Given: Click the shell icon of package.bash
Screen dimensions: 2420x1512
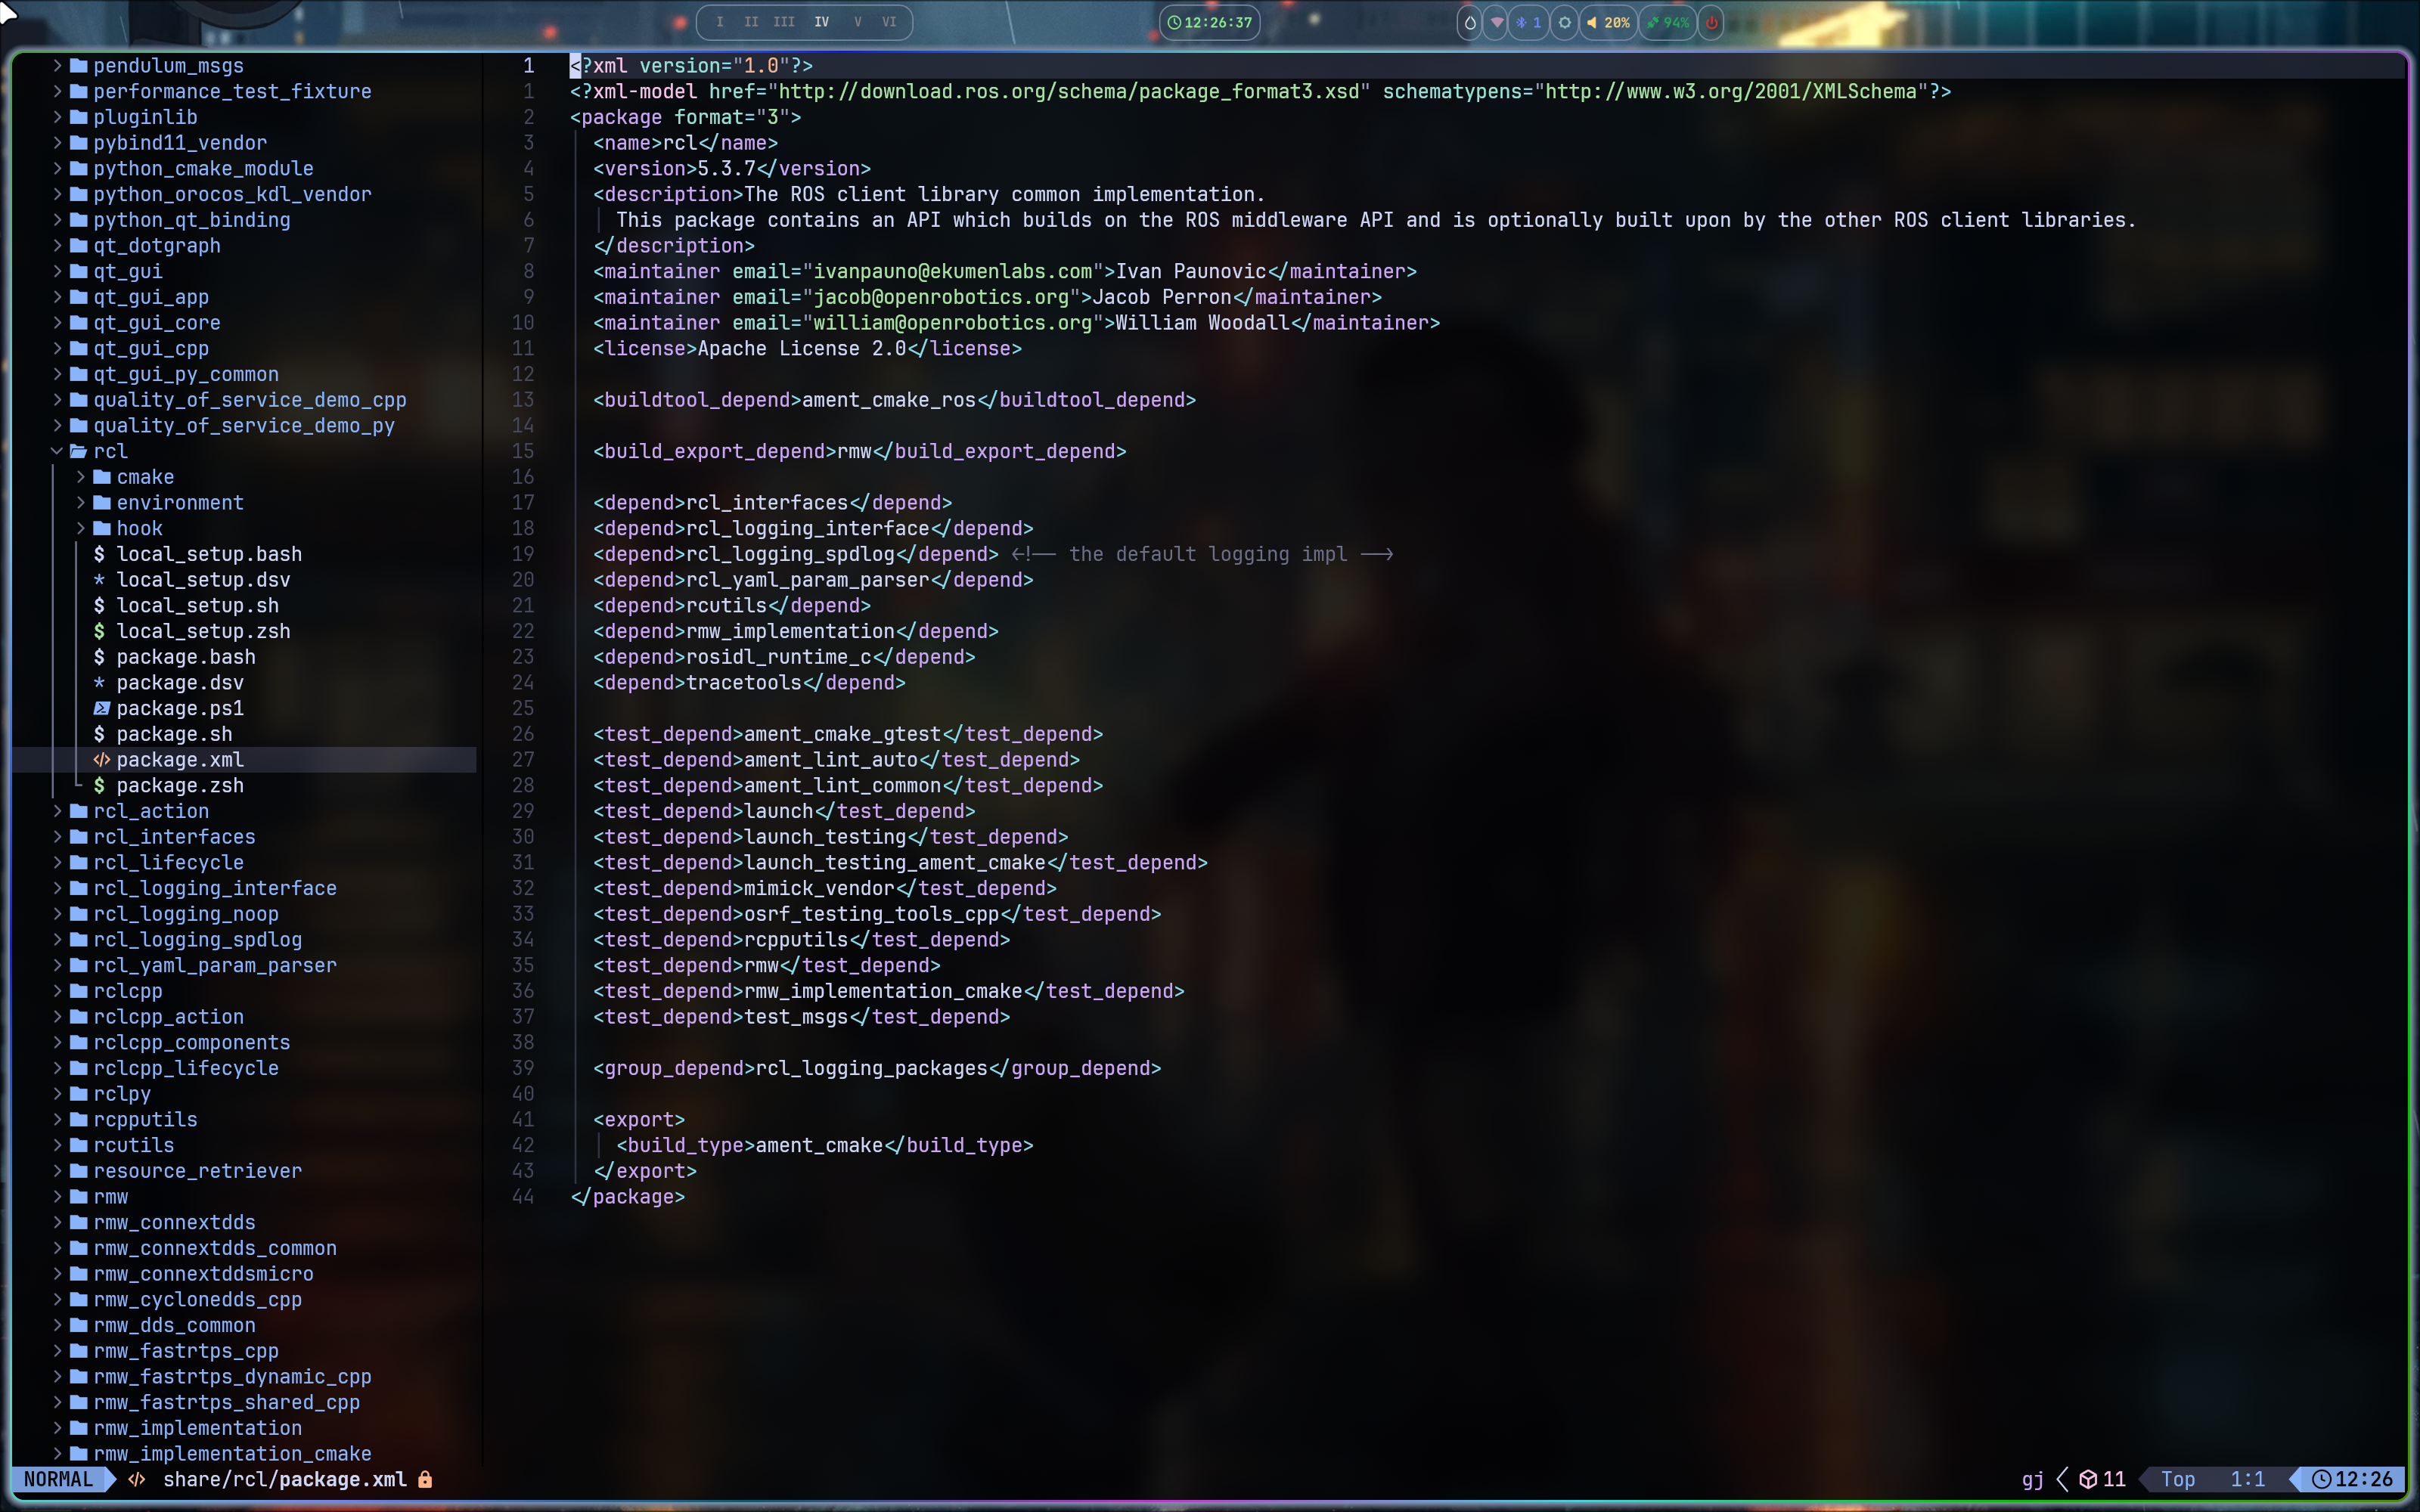Looking at the screenshot, I should tap(99, 657).
